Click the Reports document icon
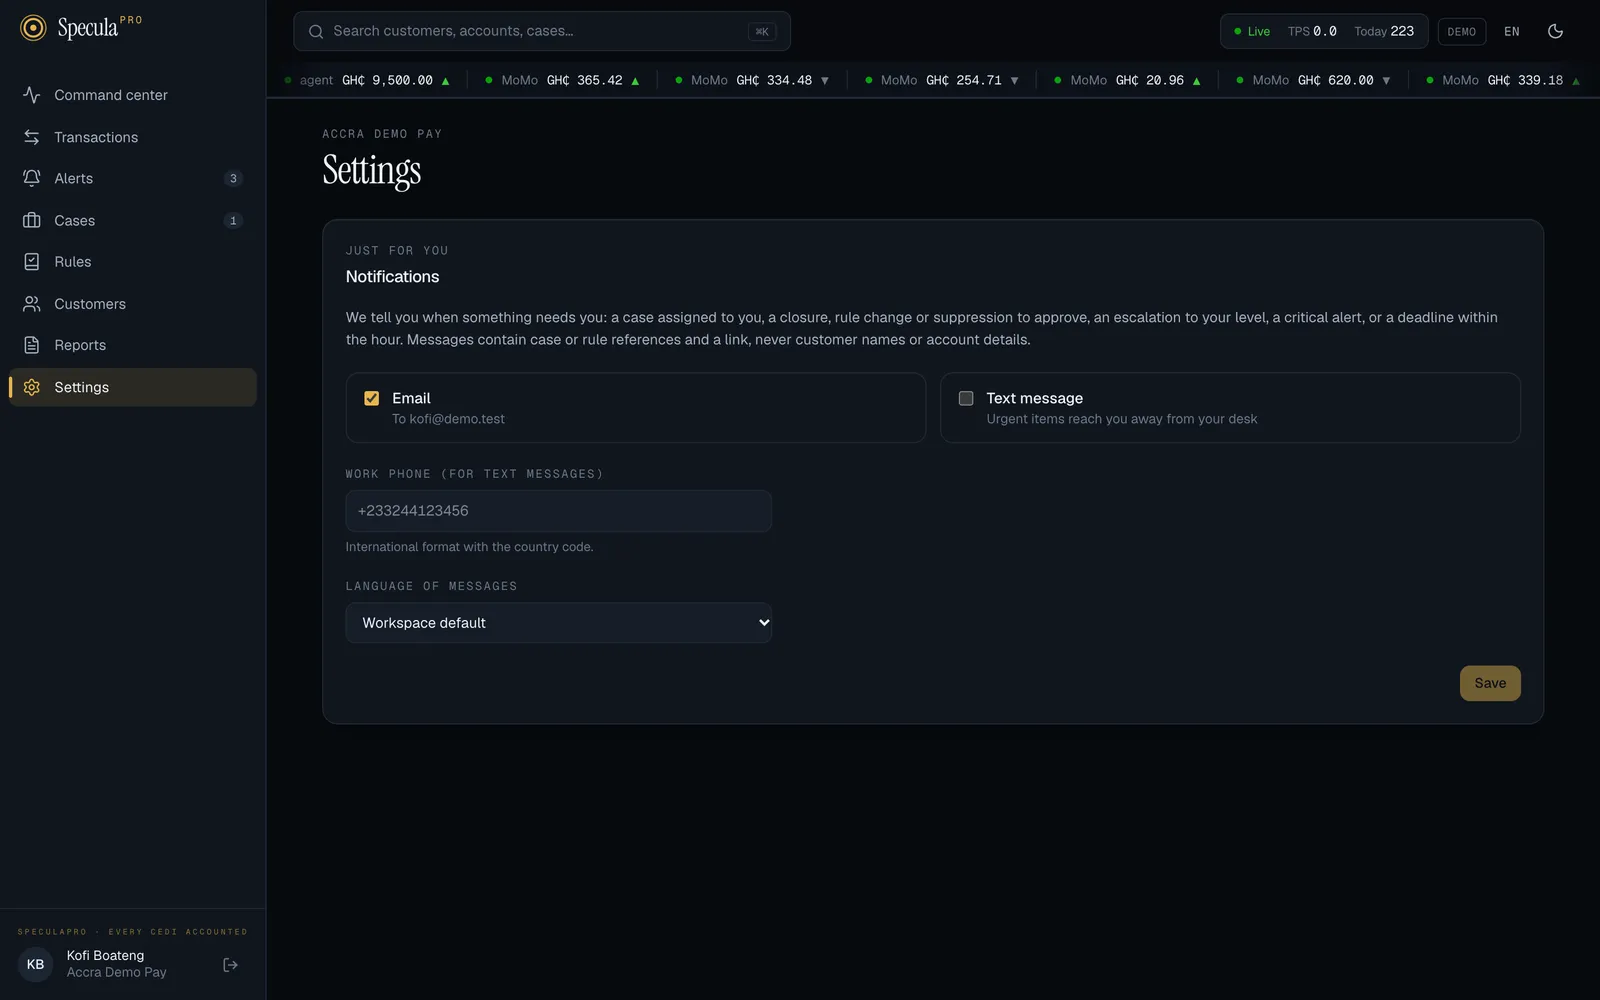This screenshot has height=1000, width=1600. 32,345
